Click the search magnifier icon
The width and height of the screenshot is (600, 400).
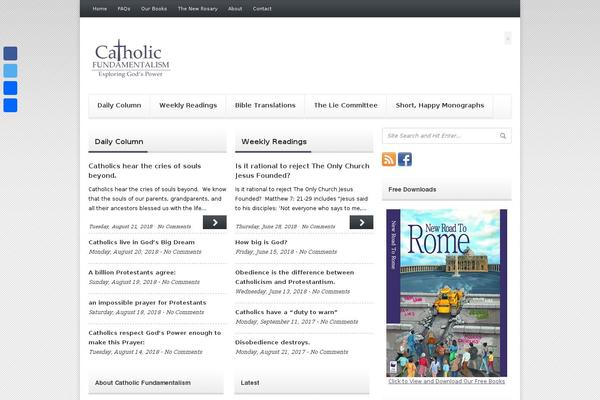tap(503, 136)
